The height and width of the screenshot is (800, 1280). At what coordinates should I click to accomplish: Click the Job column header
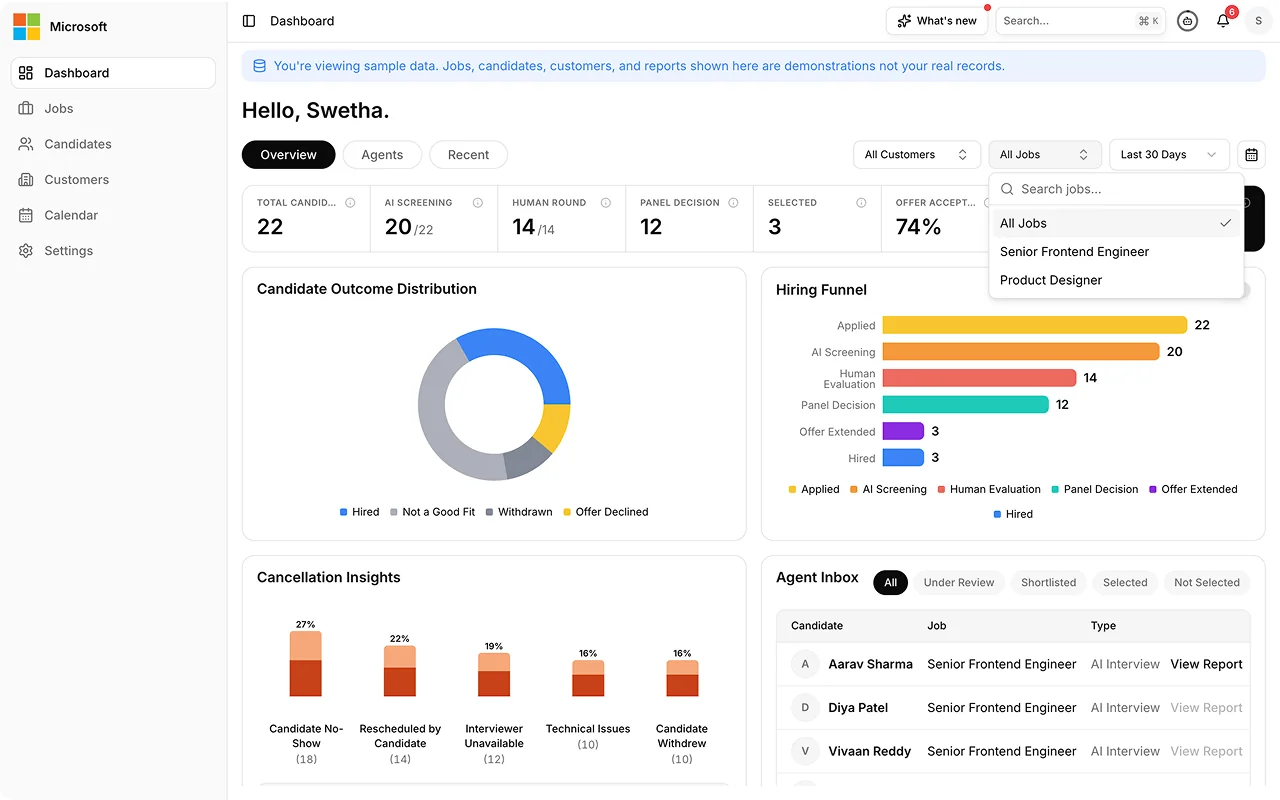point(937,626)
